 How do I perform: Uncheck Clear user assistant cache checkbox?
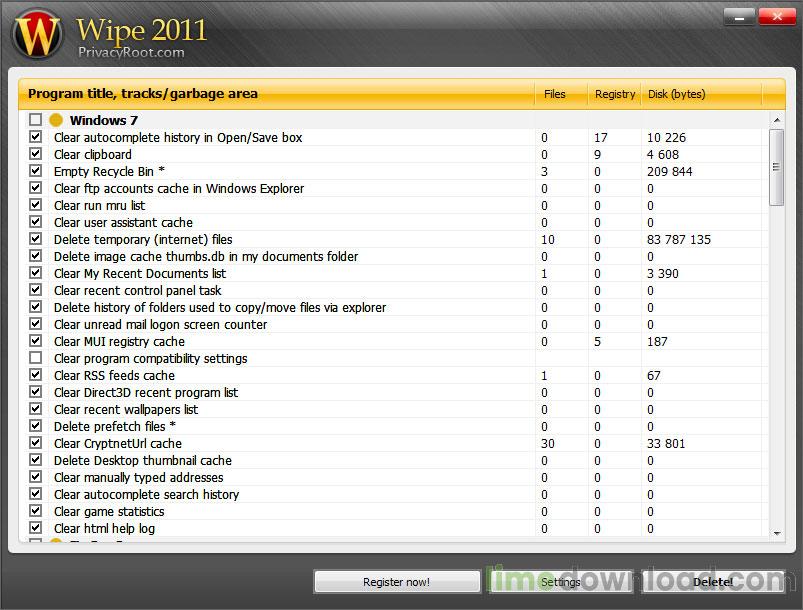pos(35,222)
